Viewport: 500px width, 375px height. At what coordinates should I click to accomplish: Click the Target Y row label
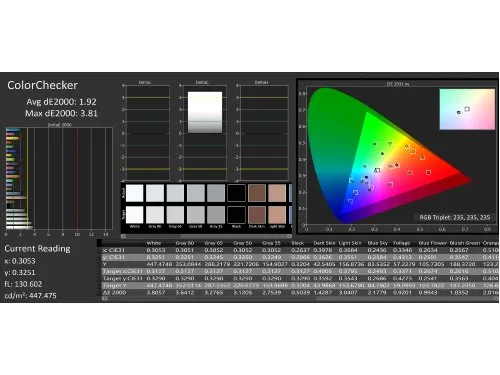[114, 285]
